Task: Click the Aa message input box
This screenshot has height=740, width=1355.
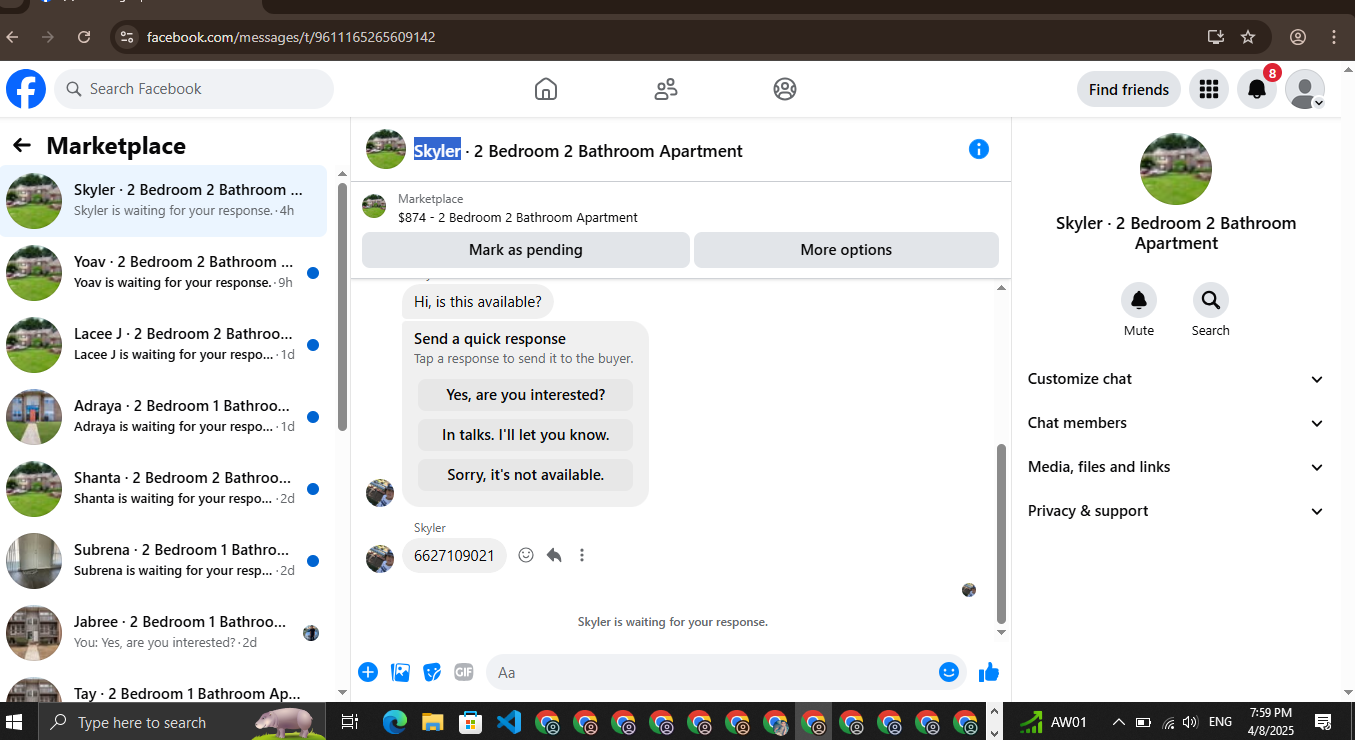Action: pyautogui.click(x=712, y=672)
